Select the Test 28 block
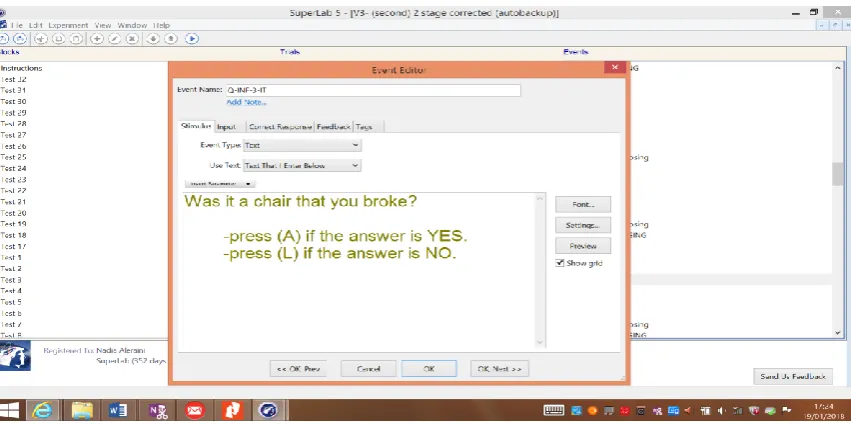Image resolution: width=851 pixels, height=424 pixels. point(13,124)
